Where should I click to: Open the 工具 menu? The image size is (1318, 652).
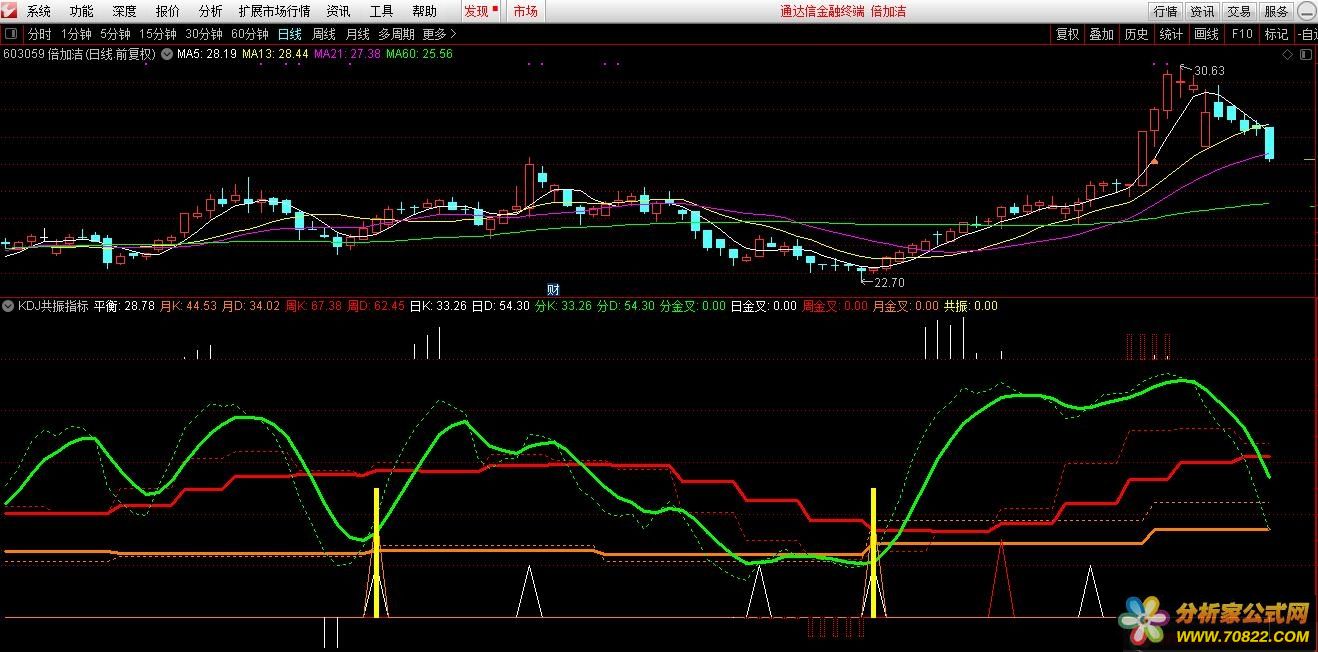click(381, 11)
